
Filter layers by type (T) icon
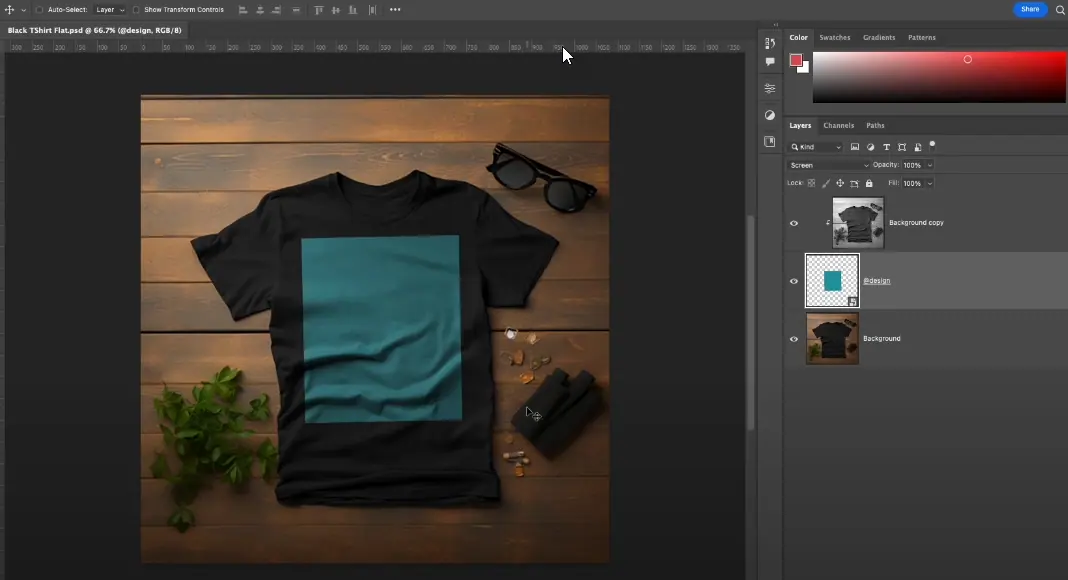[x=886, y=147]
